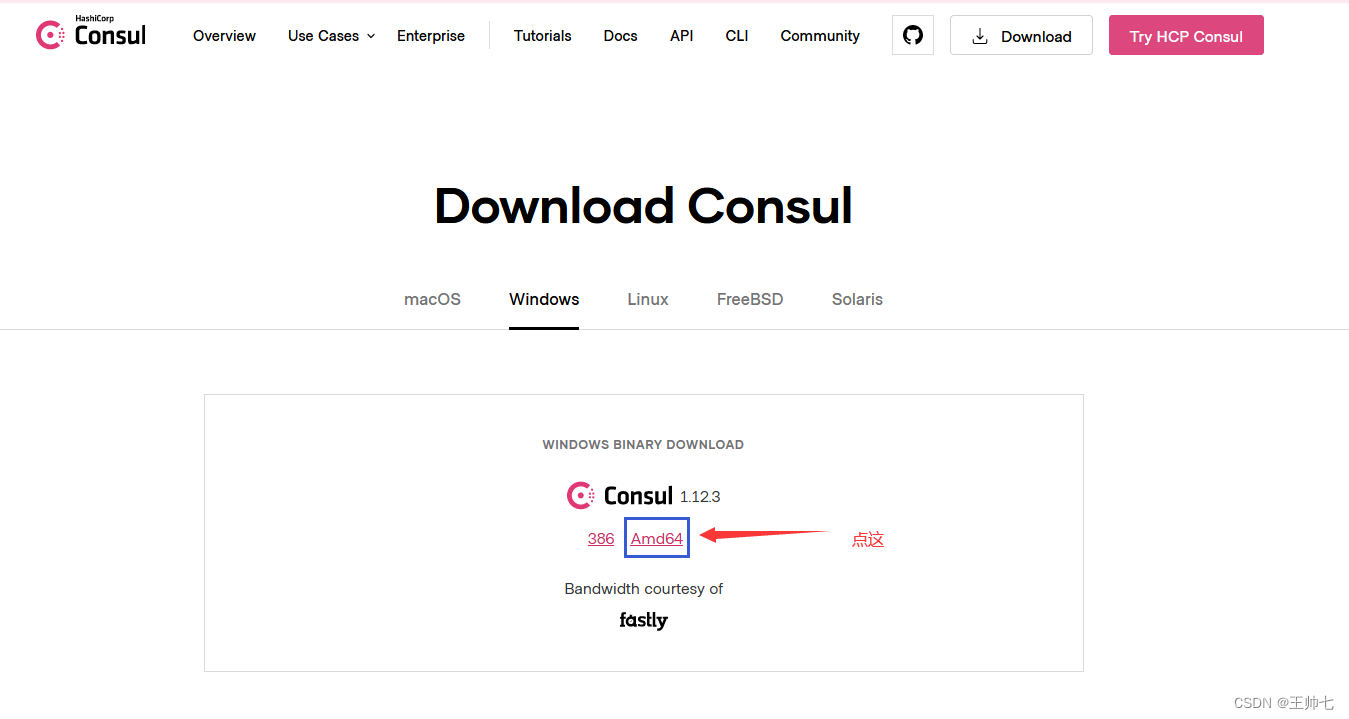
Task: Switch to the Linux tab
Action: [647, 299]
